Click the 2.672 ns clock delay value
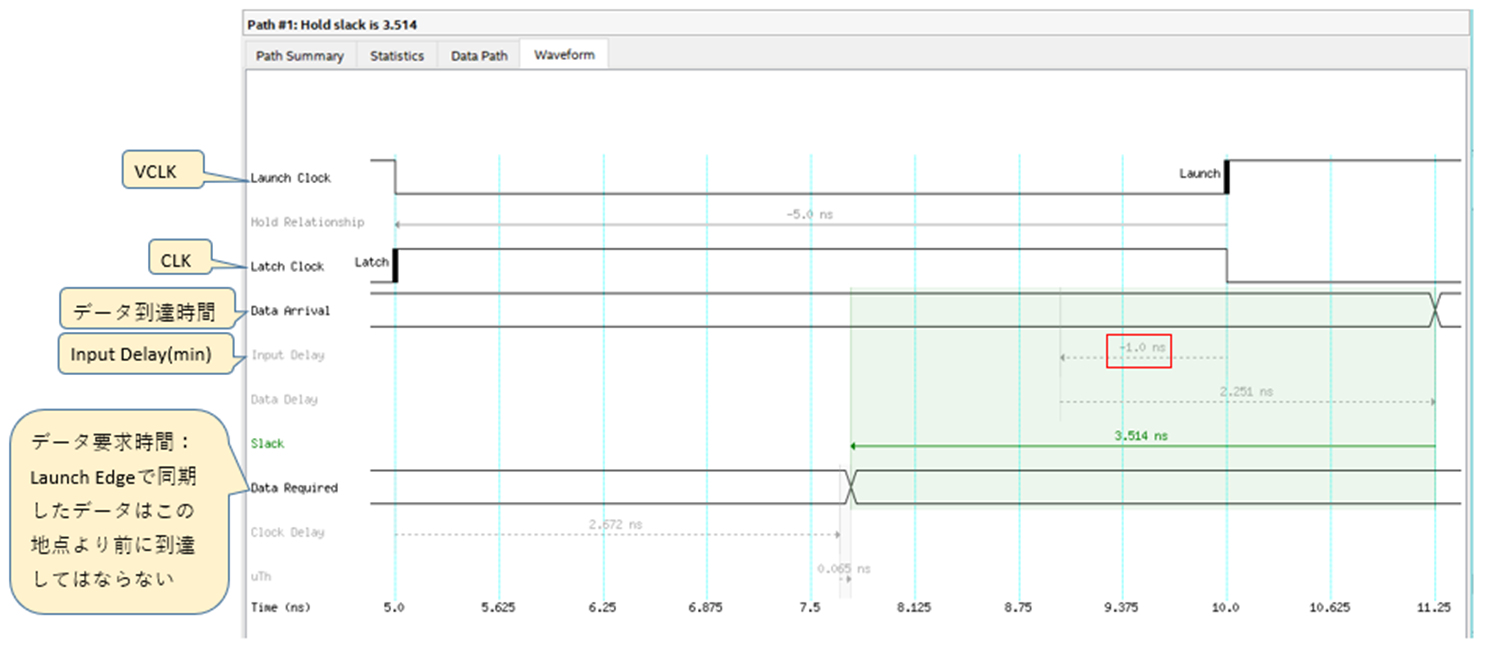The height and width of the screenshot is (657, 1486). tap(615, 523)
